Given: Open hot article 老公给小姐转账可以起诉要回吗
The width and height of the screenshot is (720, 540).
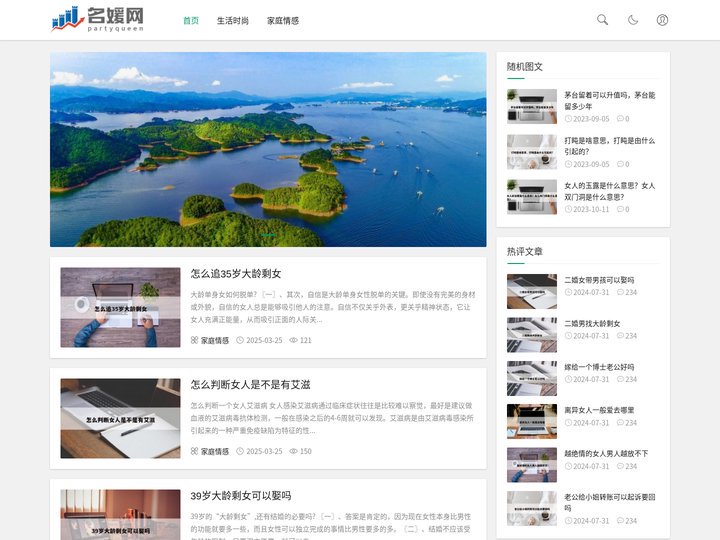Looking at the screenshot, I should 609,502.
